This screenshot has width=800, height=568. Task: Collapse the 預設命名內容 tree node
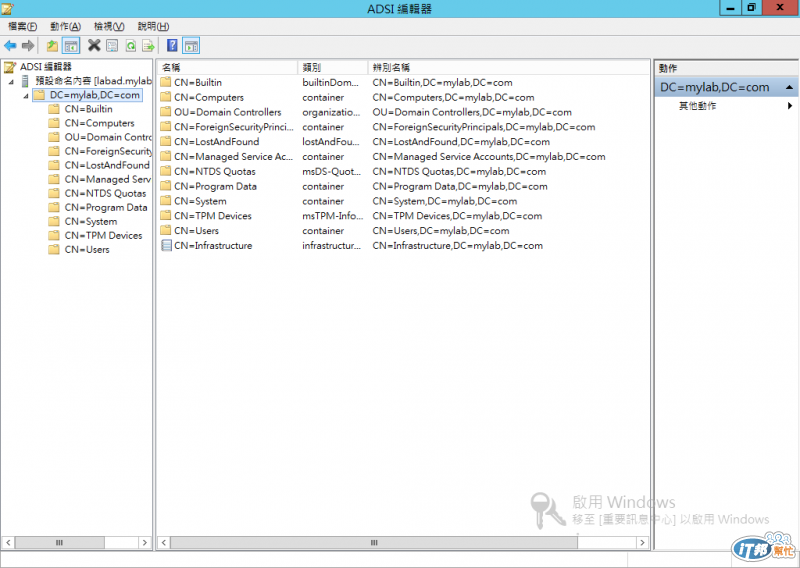pyautogui.click(x=11, y=82)
